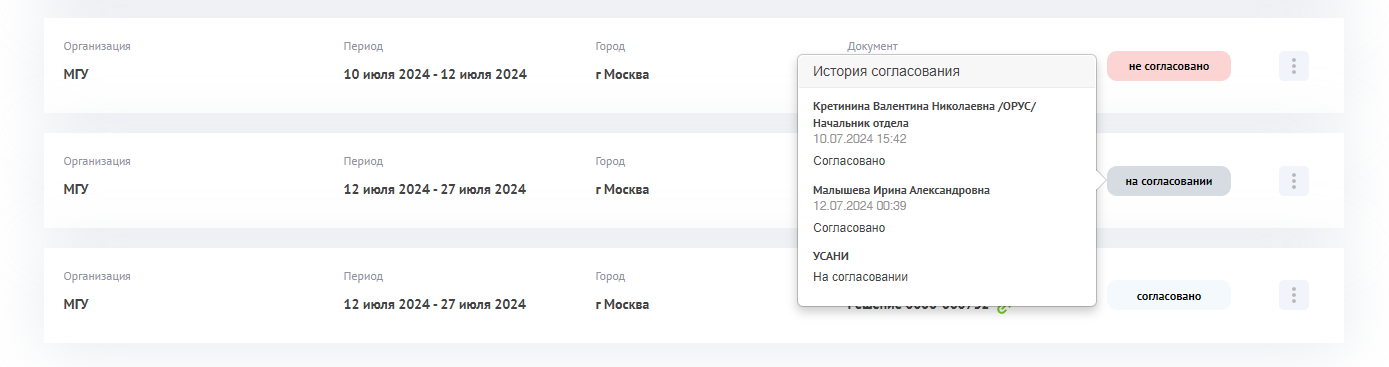
Task: Click МГУ organization in first row
Action: 76,74
